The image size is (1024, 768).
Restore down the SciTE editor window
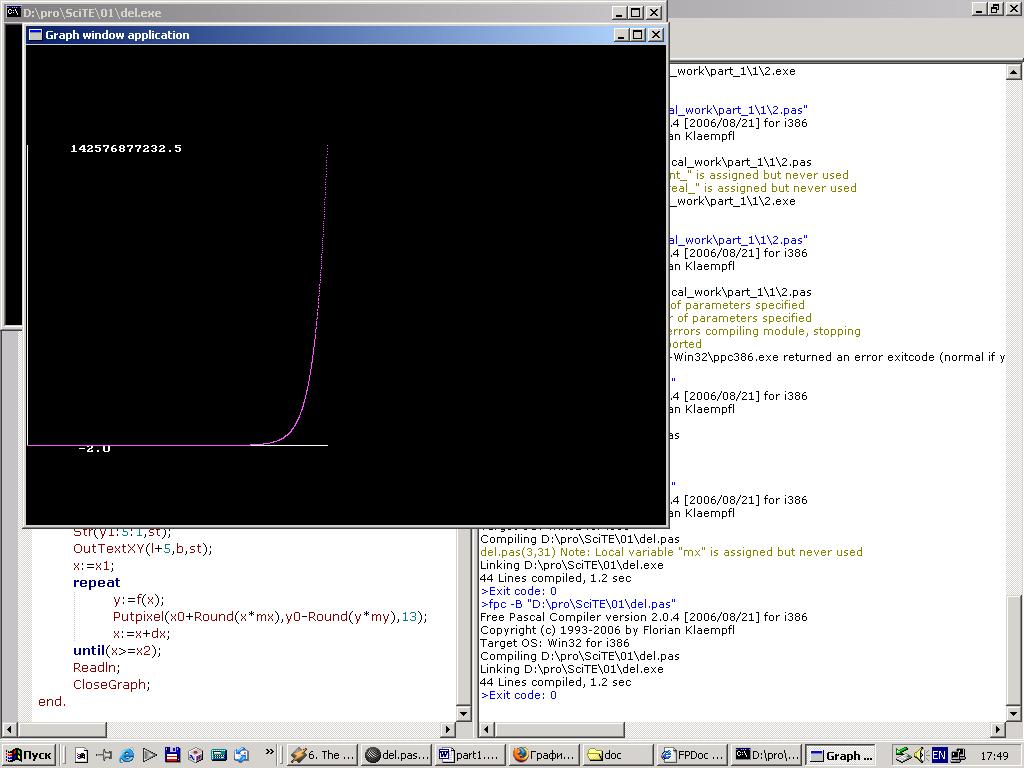click(x=994, y=8)
